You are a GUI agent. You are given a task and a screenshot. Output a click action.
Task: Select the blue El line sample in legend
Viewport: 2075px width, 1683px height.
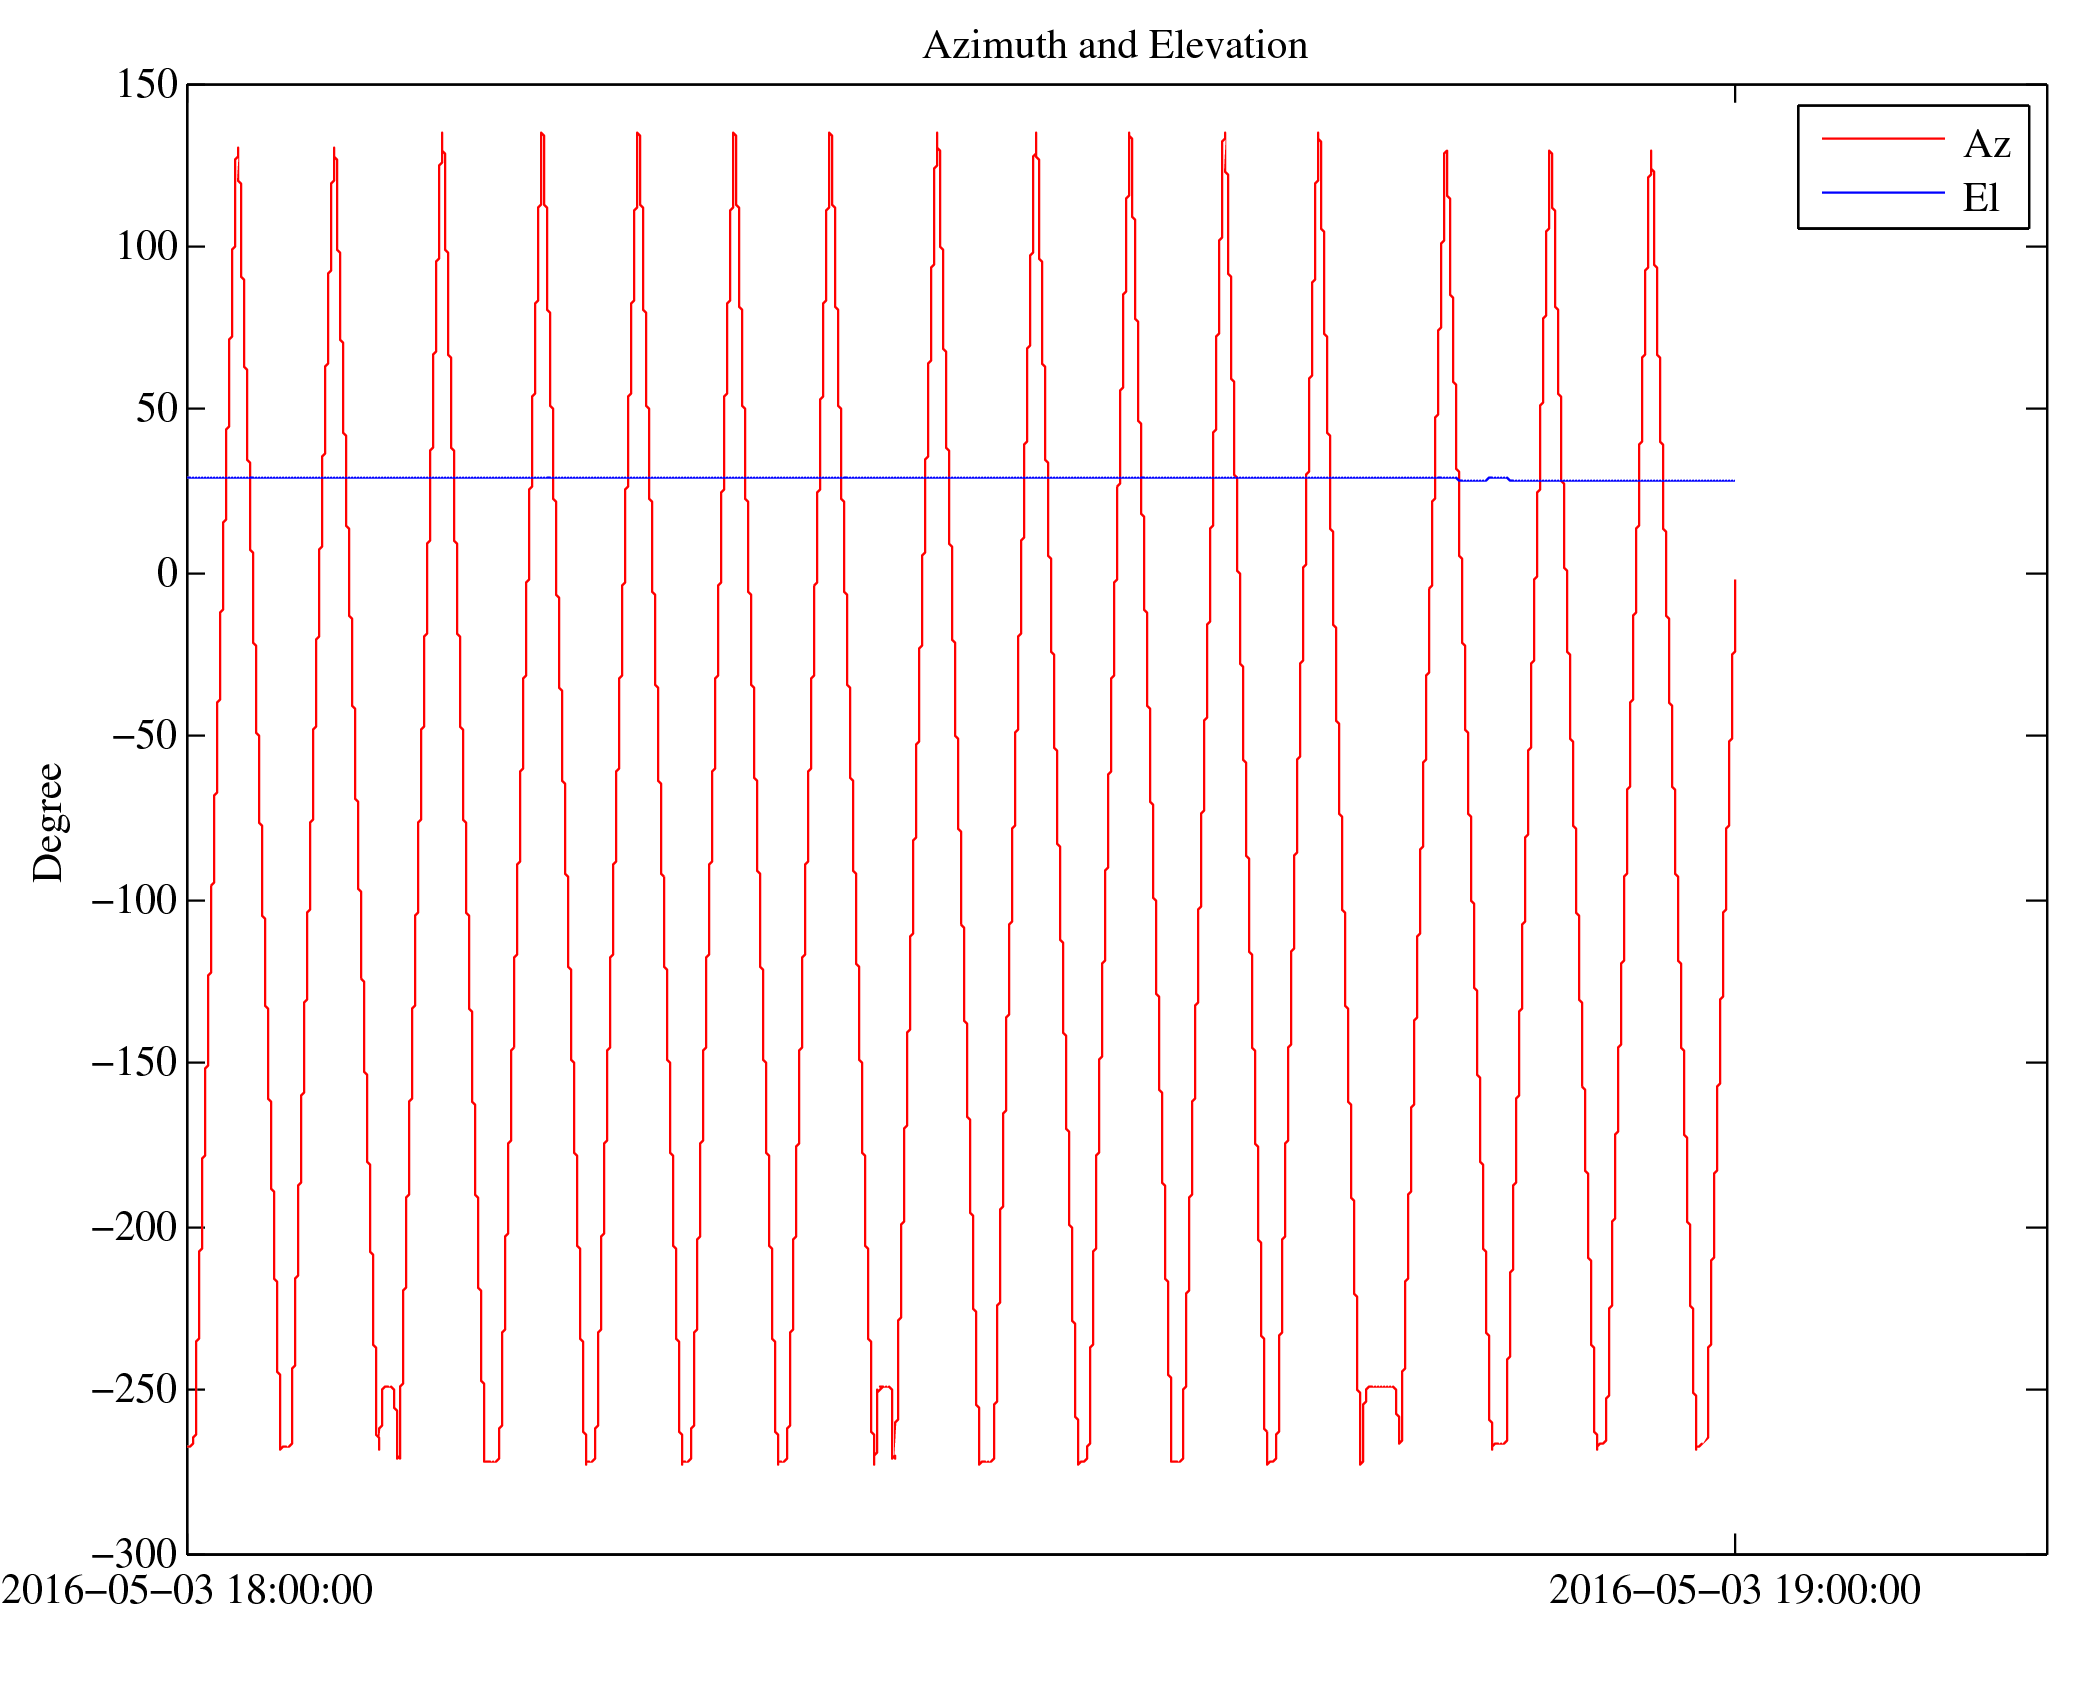click(1882, 192)
